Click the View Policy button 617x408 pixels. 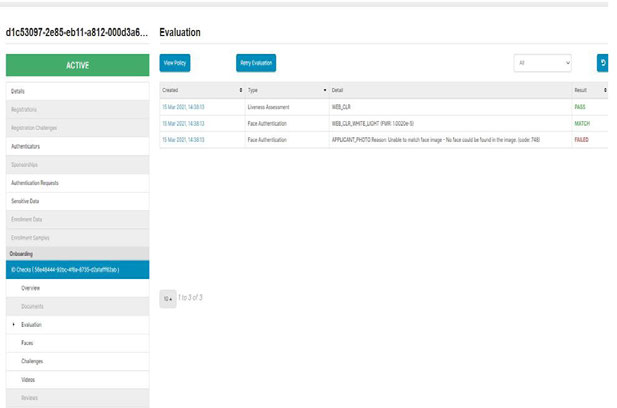pyautogui.click(x=174, y=63)
